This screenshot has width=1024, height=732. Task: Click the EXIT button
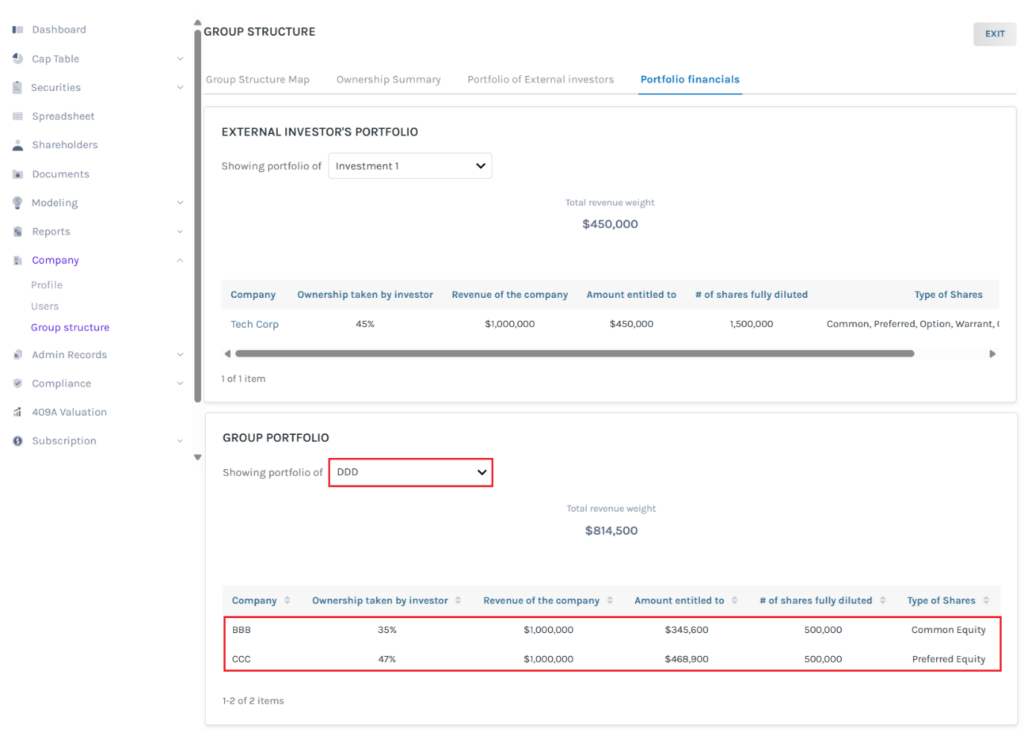[x=994, y=33]
